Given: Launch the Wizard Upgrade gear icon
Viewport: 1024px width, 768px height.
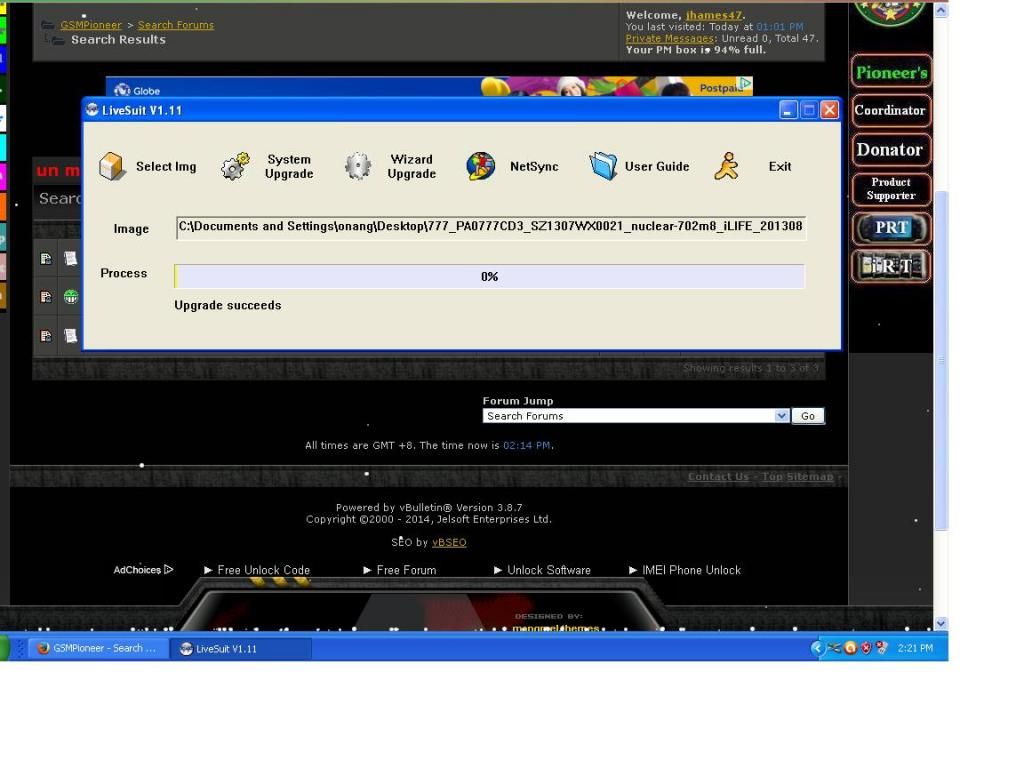Looking at the screenshot, I should click(358, 166).
